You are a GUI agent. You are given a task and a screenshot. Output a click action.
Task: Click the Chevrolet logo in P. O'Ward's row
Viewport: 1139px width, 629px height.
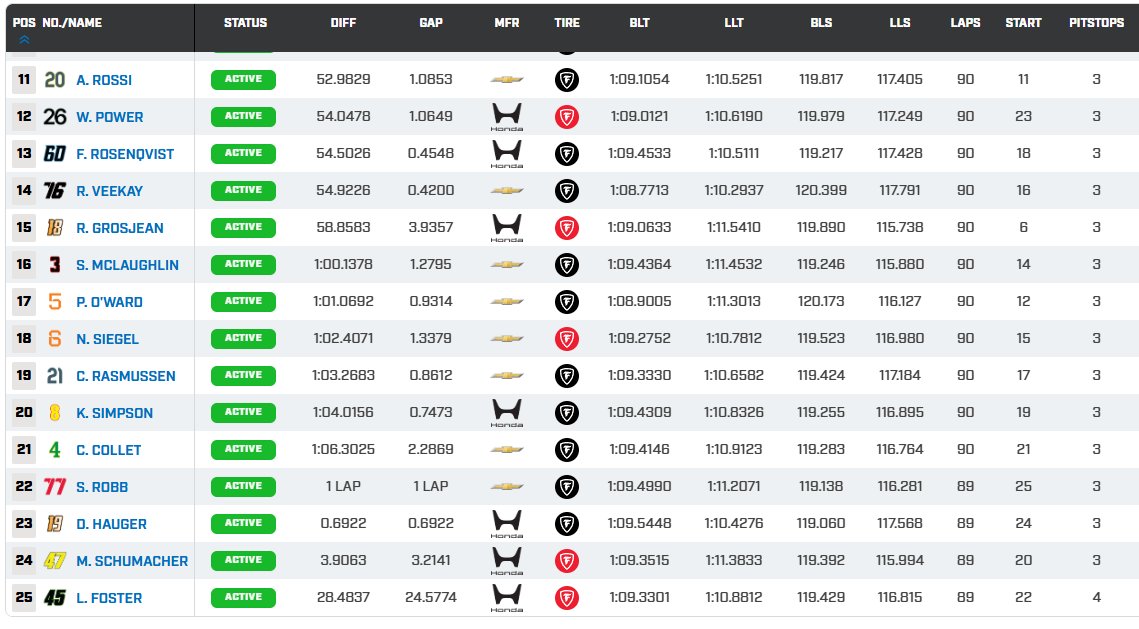(x=506, y=301)
